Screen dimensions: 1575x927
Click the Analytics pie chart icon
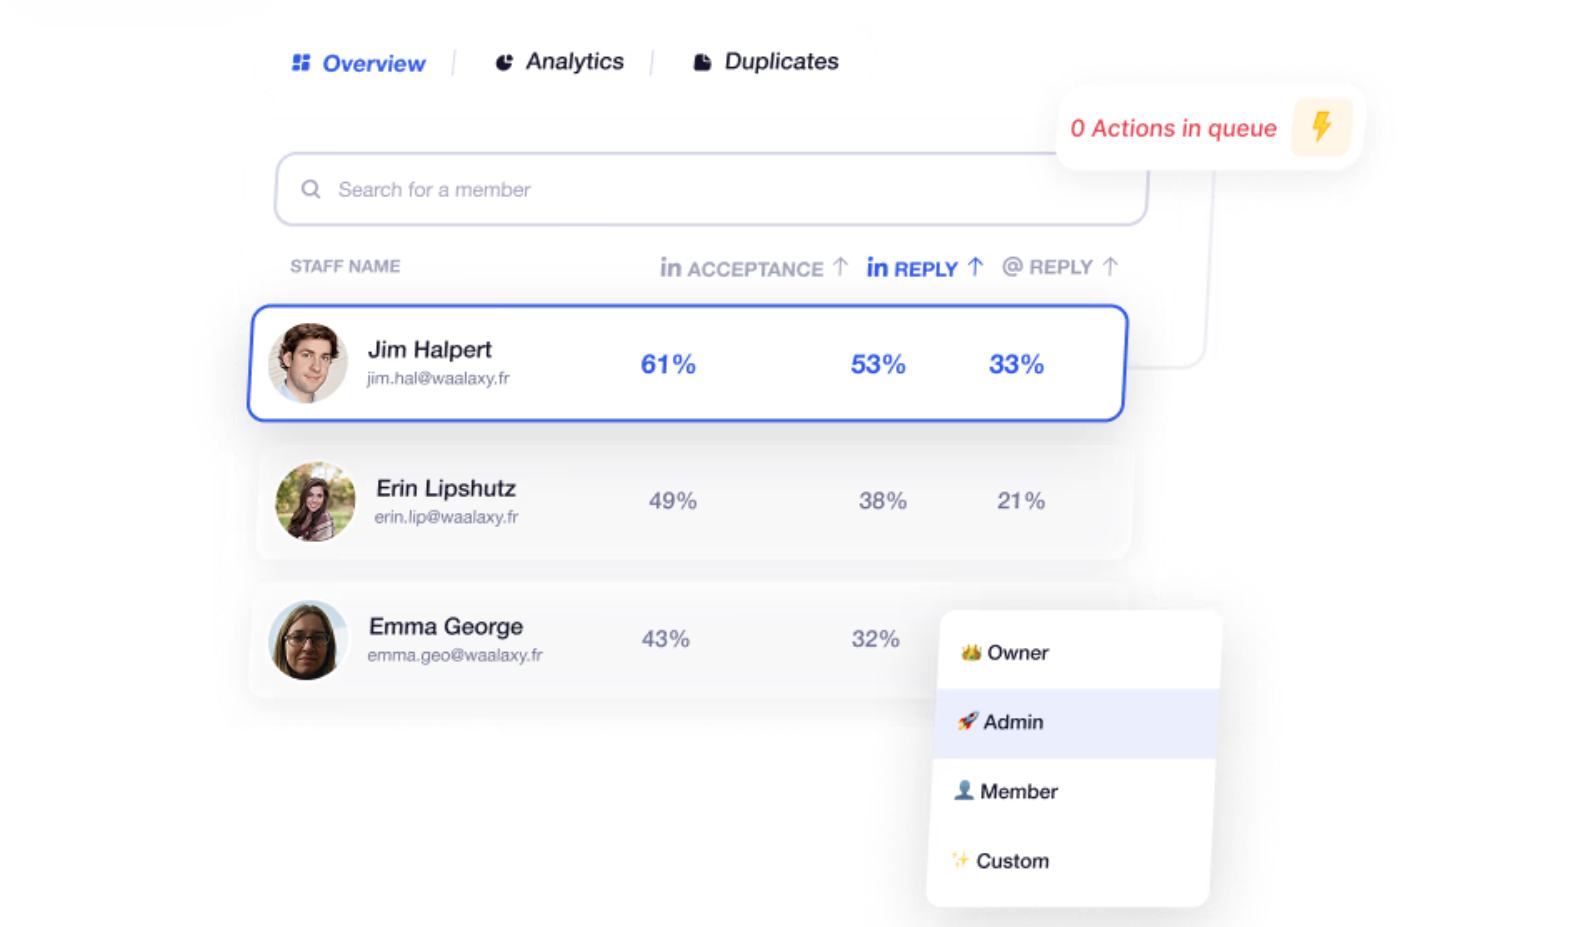tap(504, 62)
